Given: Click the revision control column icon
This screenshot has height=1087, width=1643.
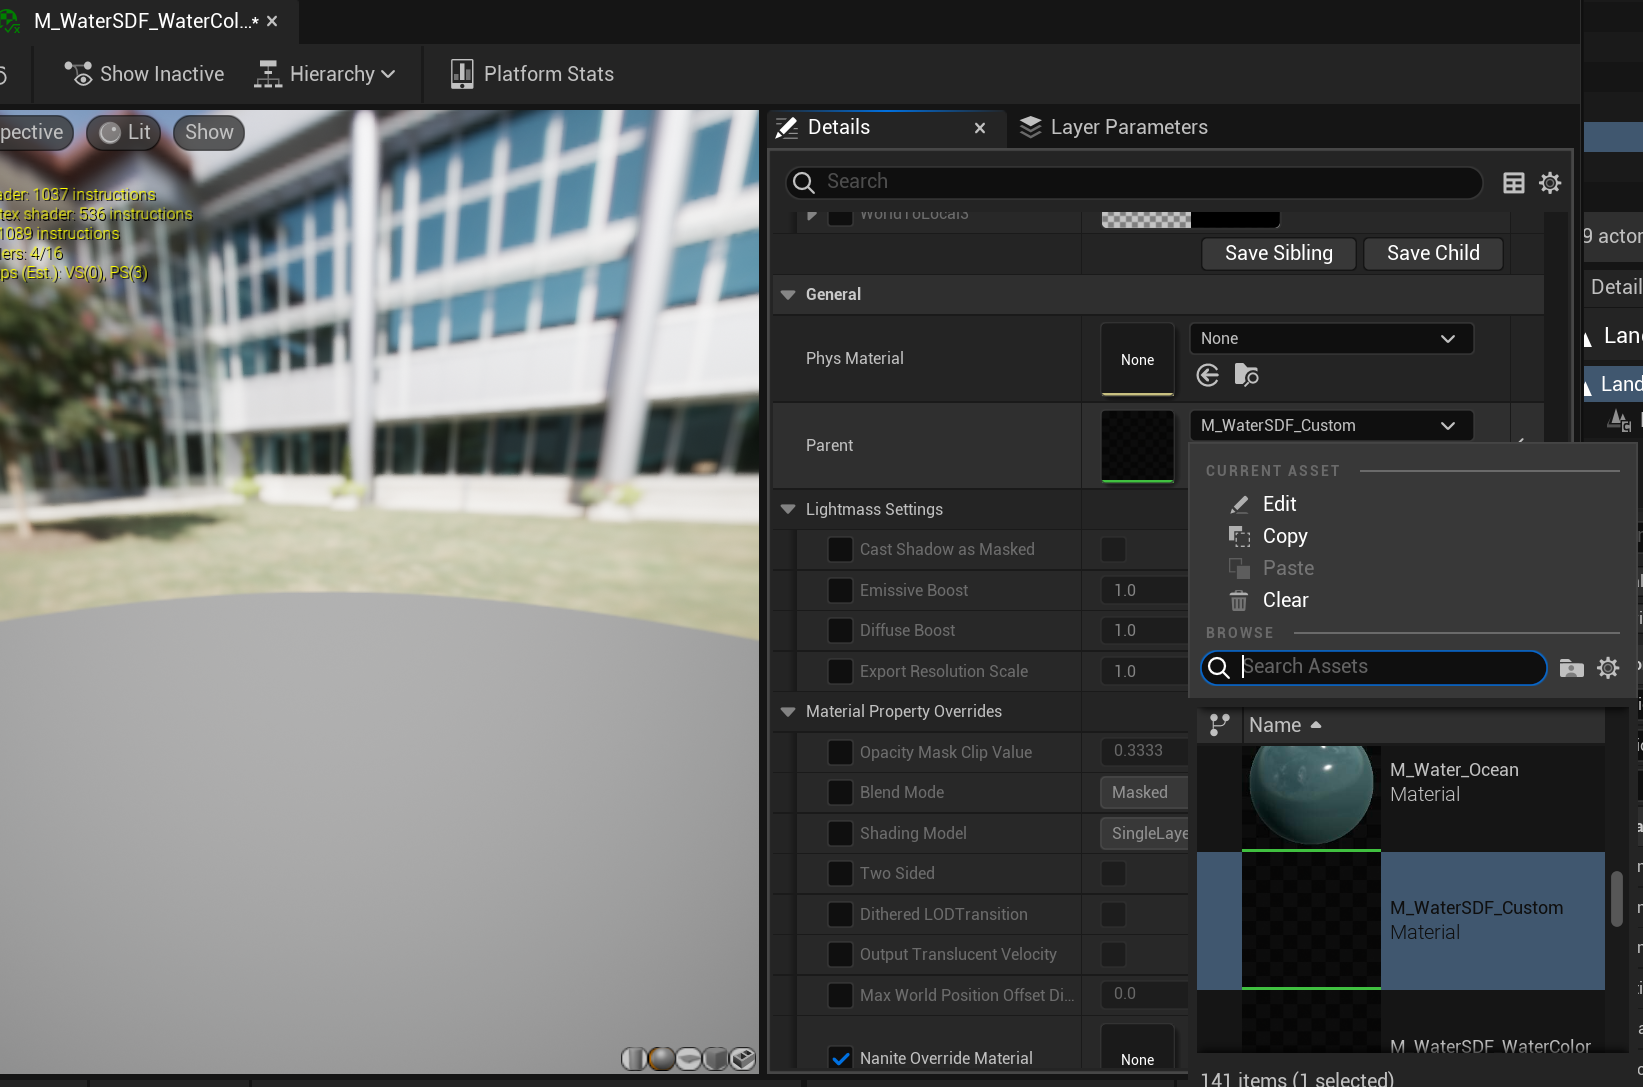Looking at the screenshot, I should [x=1219, y=725].
